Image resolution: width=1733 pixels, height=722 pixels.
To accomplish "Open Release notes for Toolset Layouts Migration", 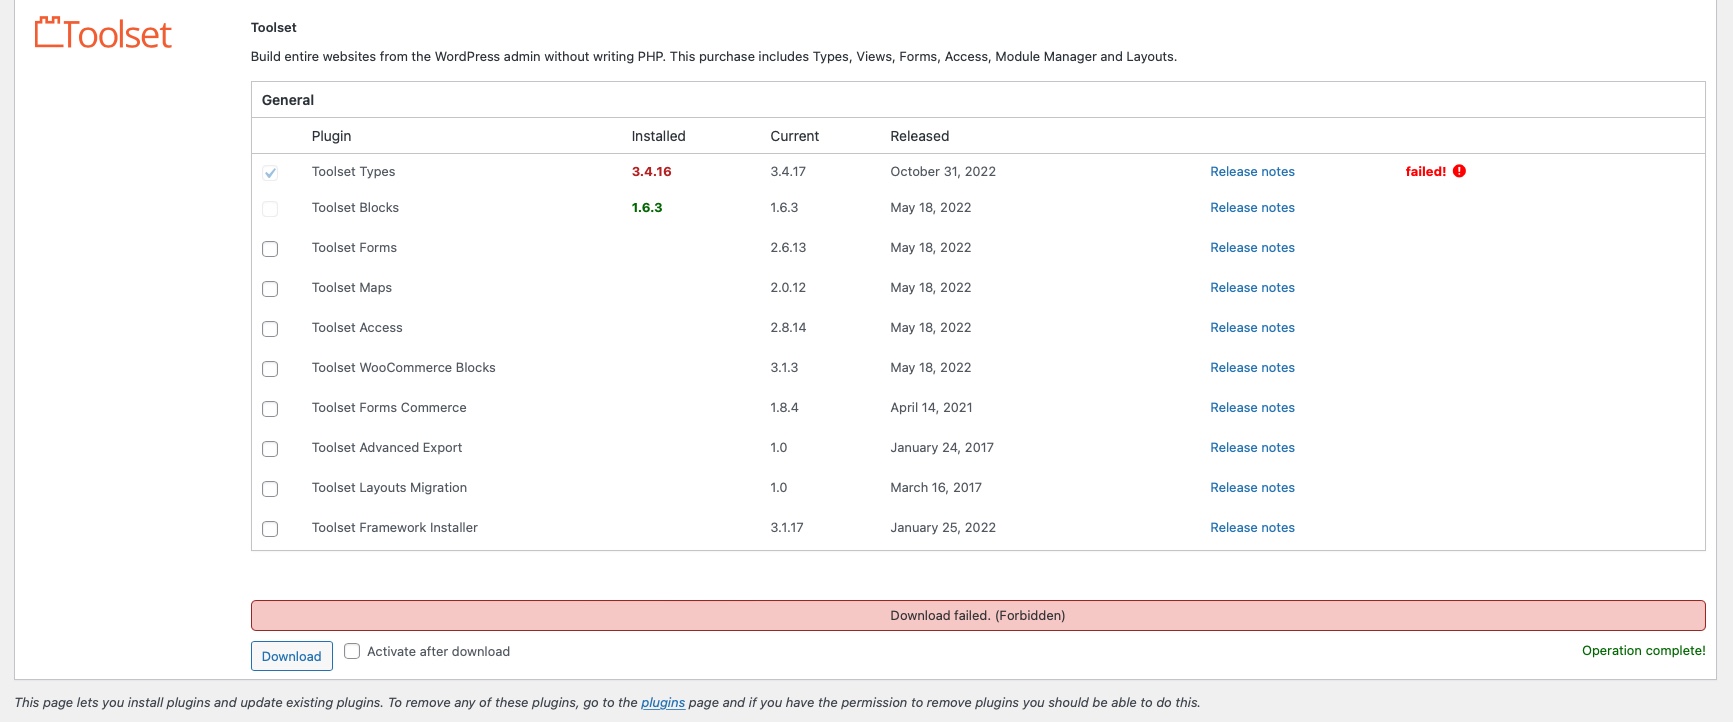I will (1252, 488).
